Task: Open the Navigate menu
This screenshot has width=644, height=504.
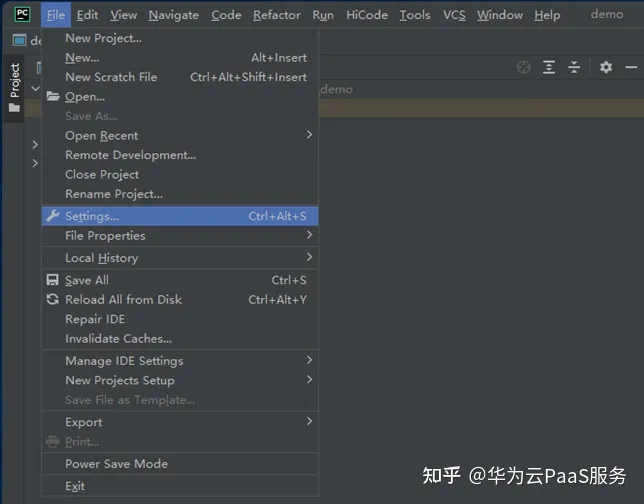Action: pyautogui.click(x=173, y=15)
